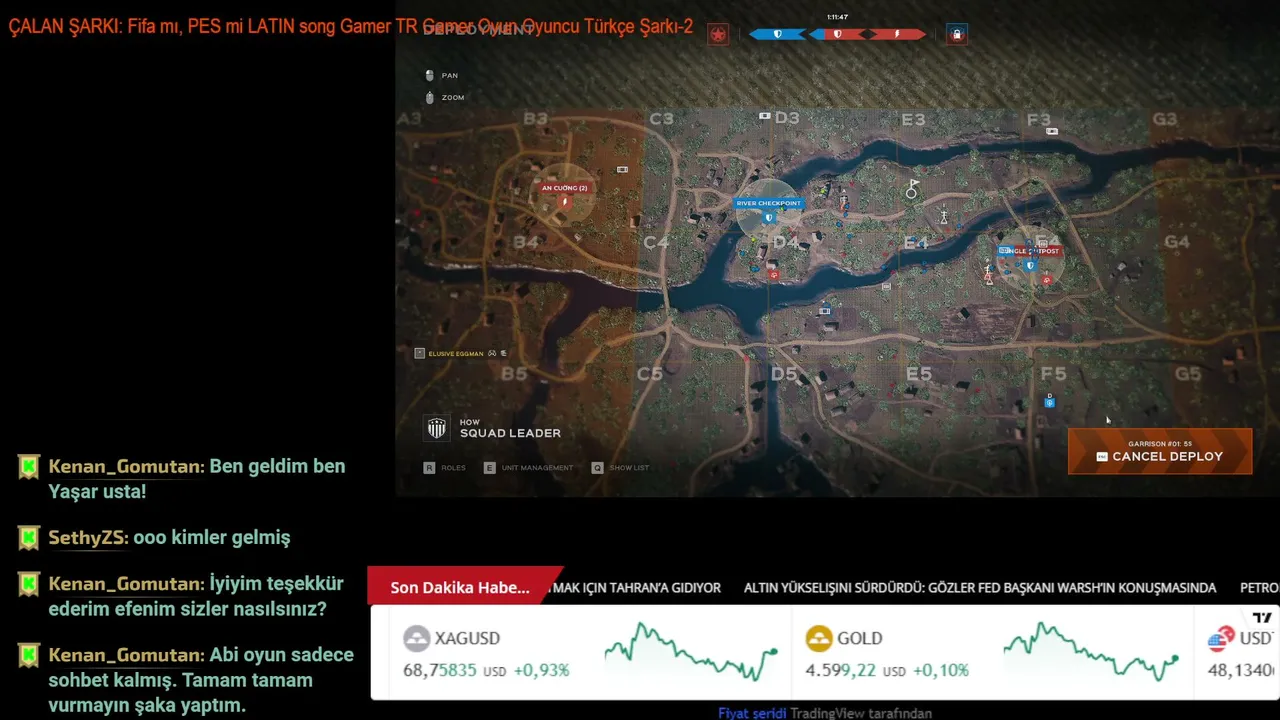The width and height of the screenshot is (1280, 720).
Task: Open the Fiyat şeridi link
Action: coord(752,713)
